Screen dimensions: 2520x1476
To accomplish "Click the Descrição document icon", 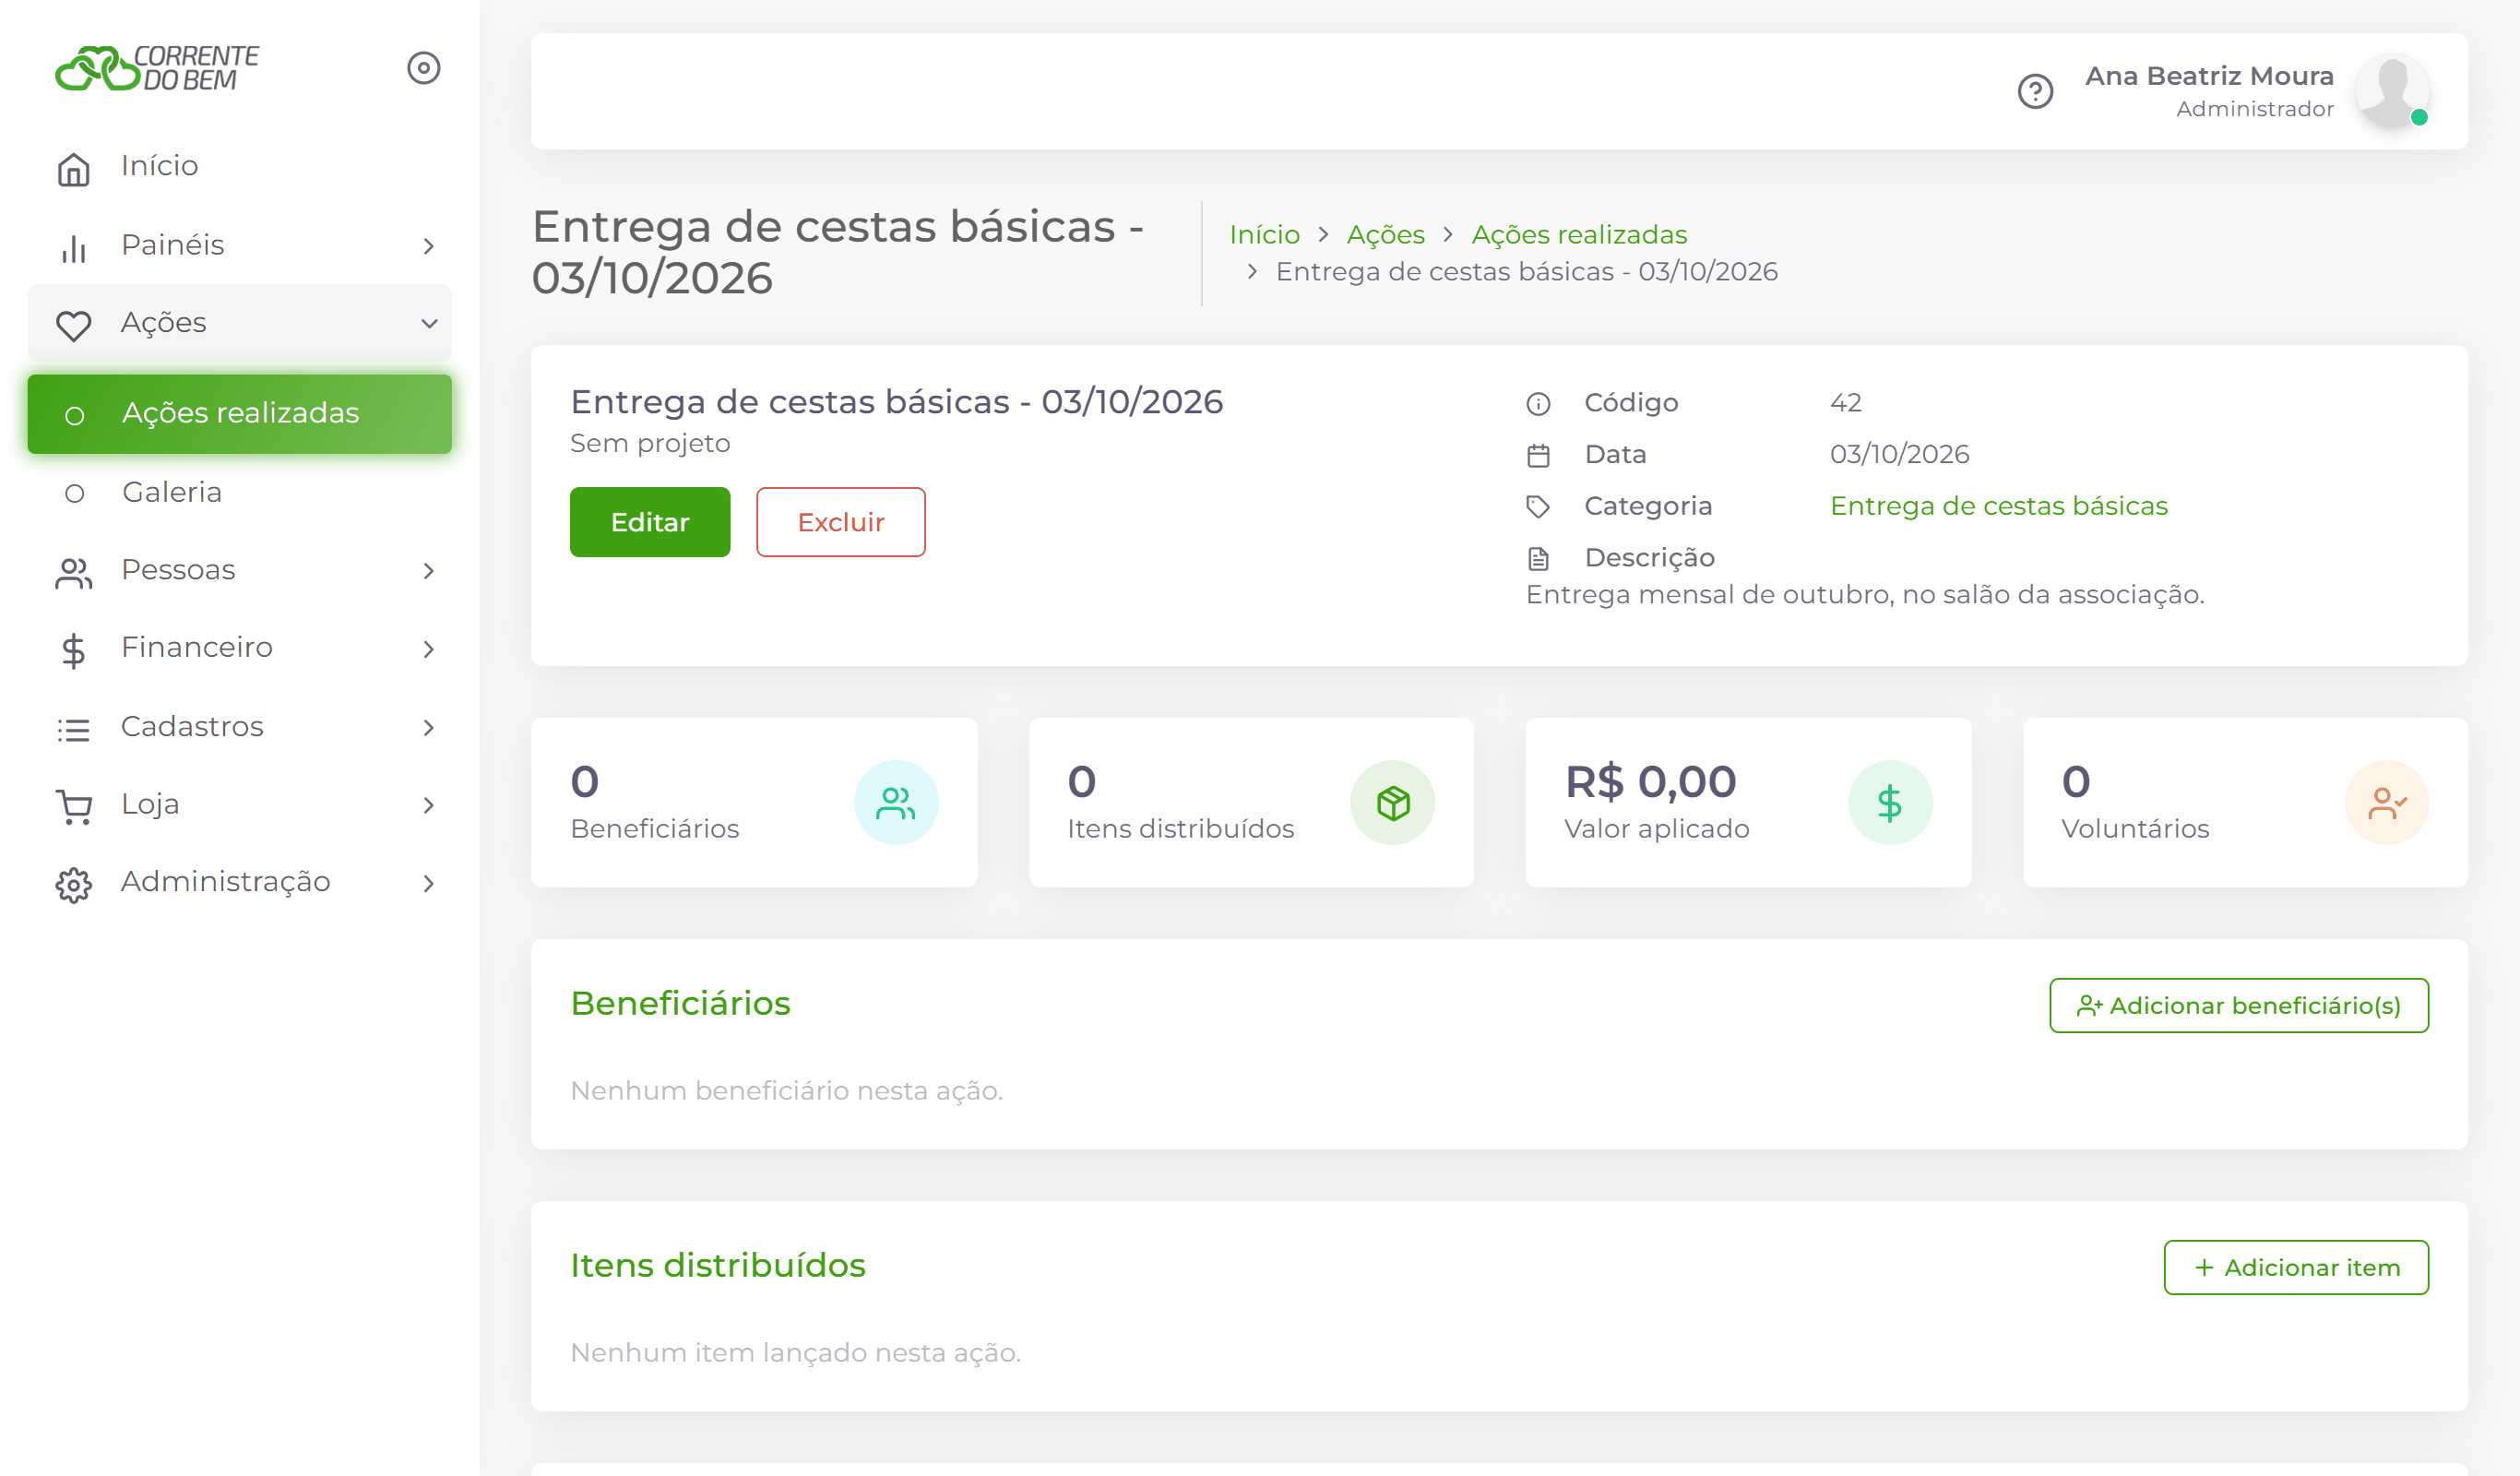I will pos(1538,558).
